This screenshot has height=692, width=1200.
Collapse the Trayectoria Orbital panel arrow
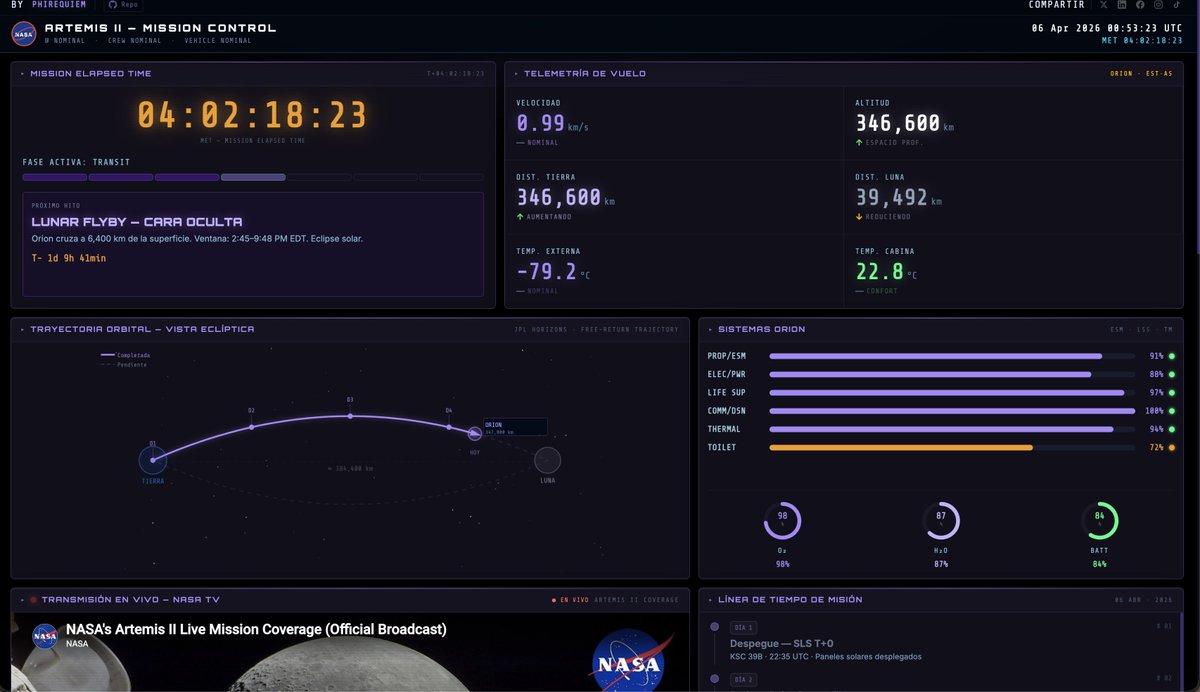(23, 329)
